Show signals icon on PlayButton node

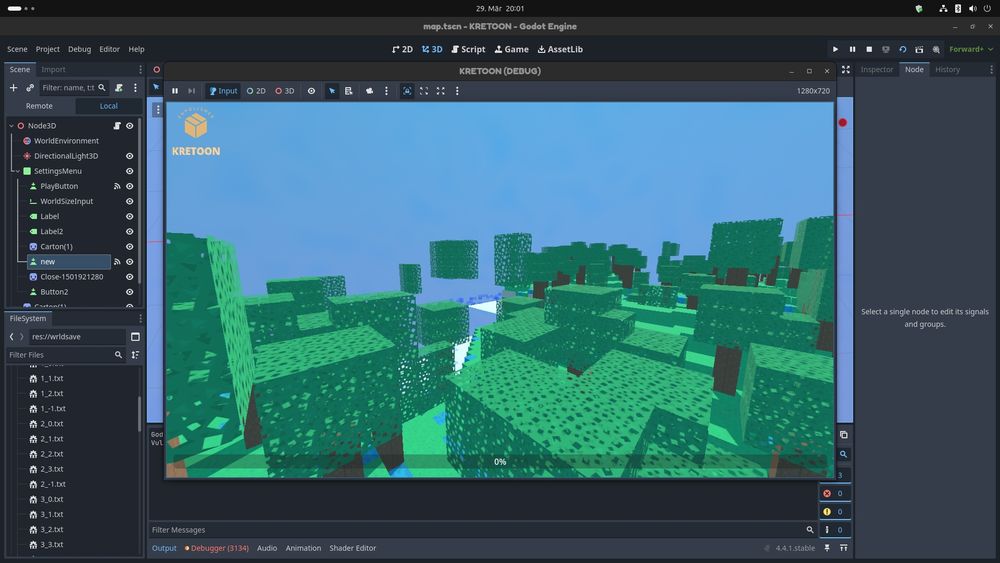click(117, 186)
